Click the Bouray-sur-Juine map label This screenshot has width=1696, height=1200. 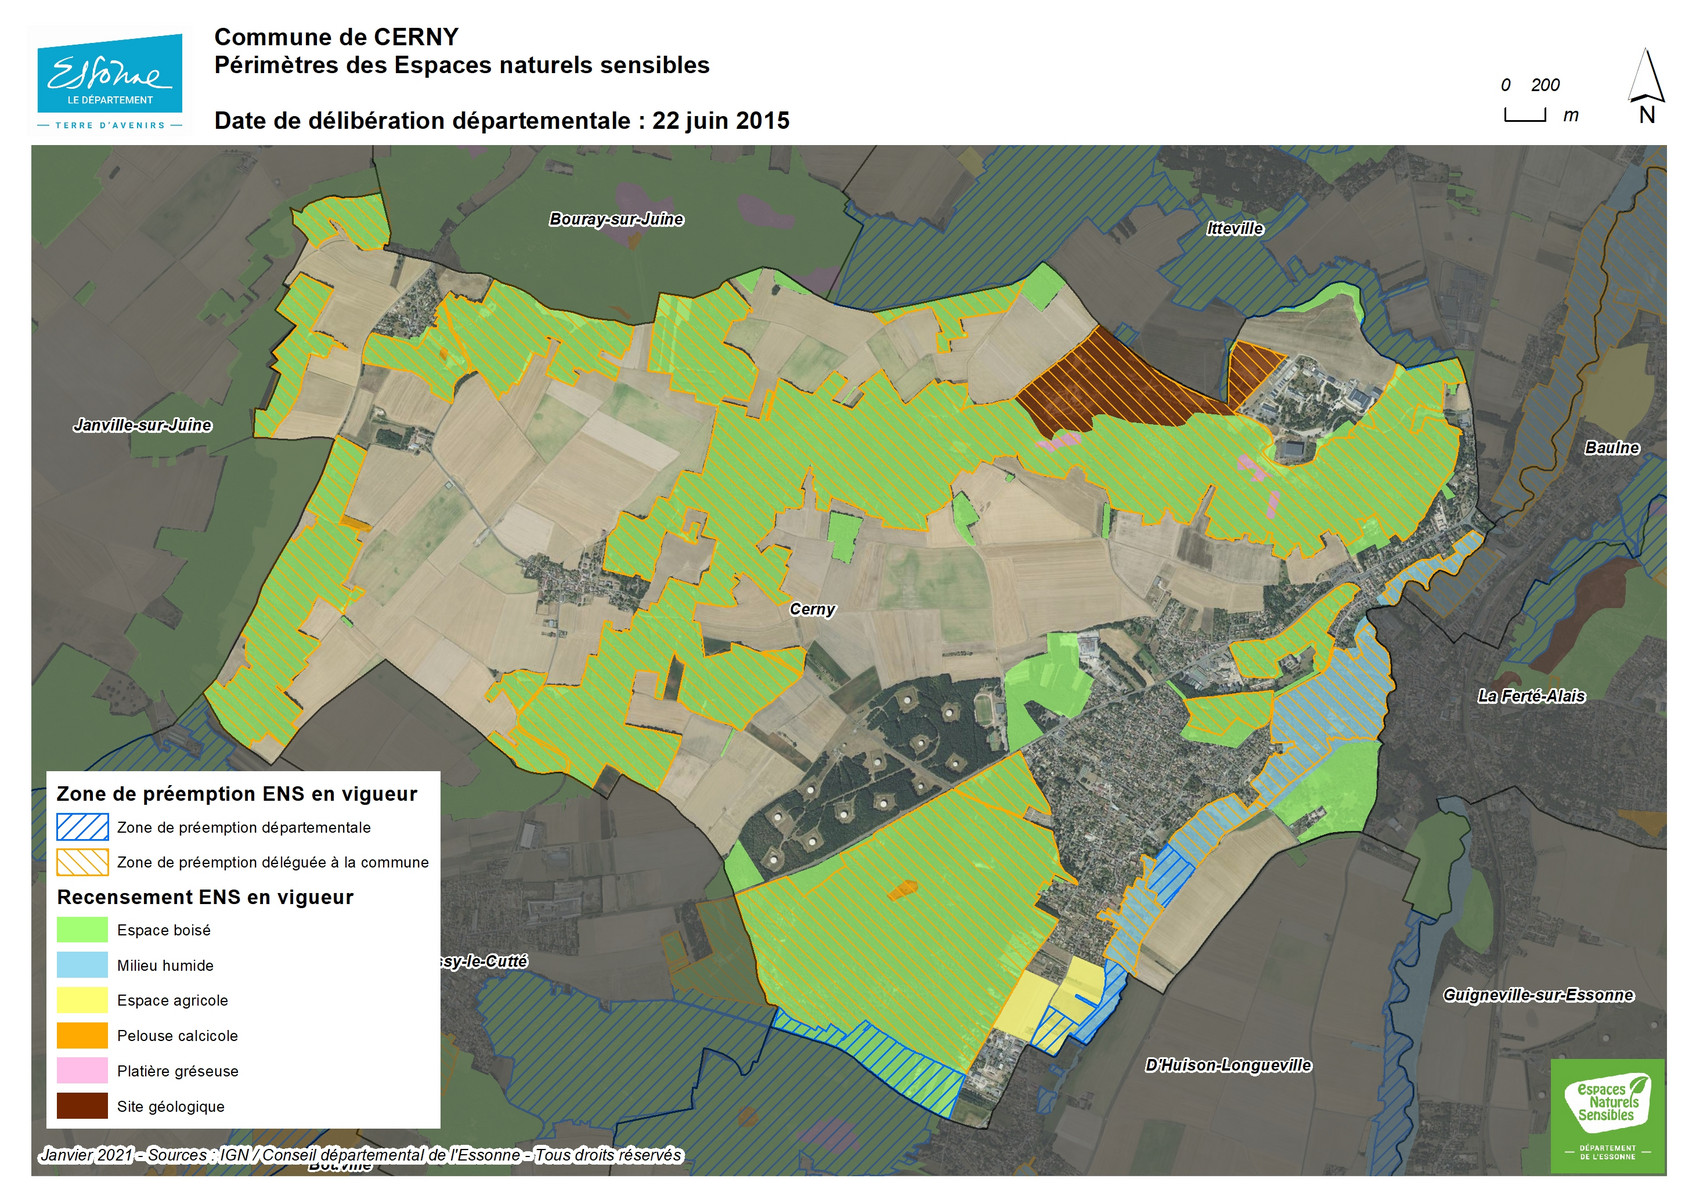(x=616, y=219)
